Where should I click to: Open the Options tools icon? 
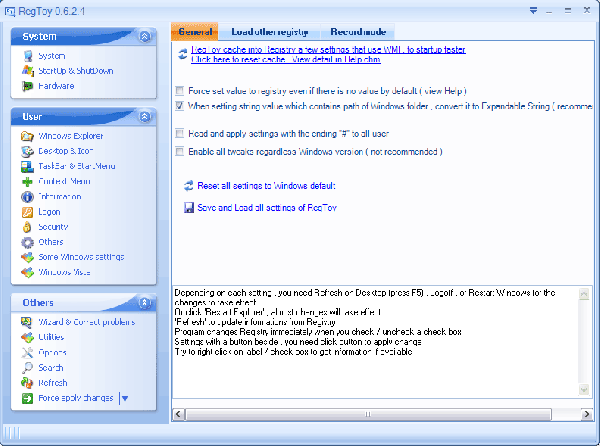point(28,353)
